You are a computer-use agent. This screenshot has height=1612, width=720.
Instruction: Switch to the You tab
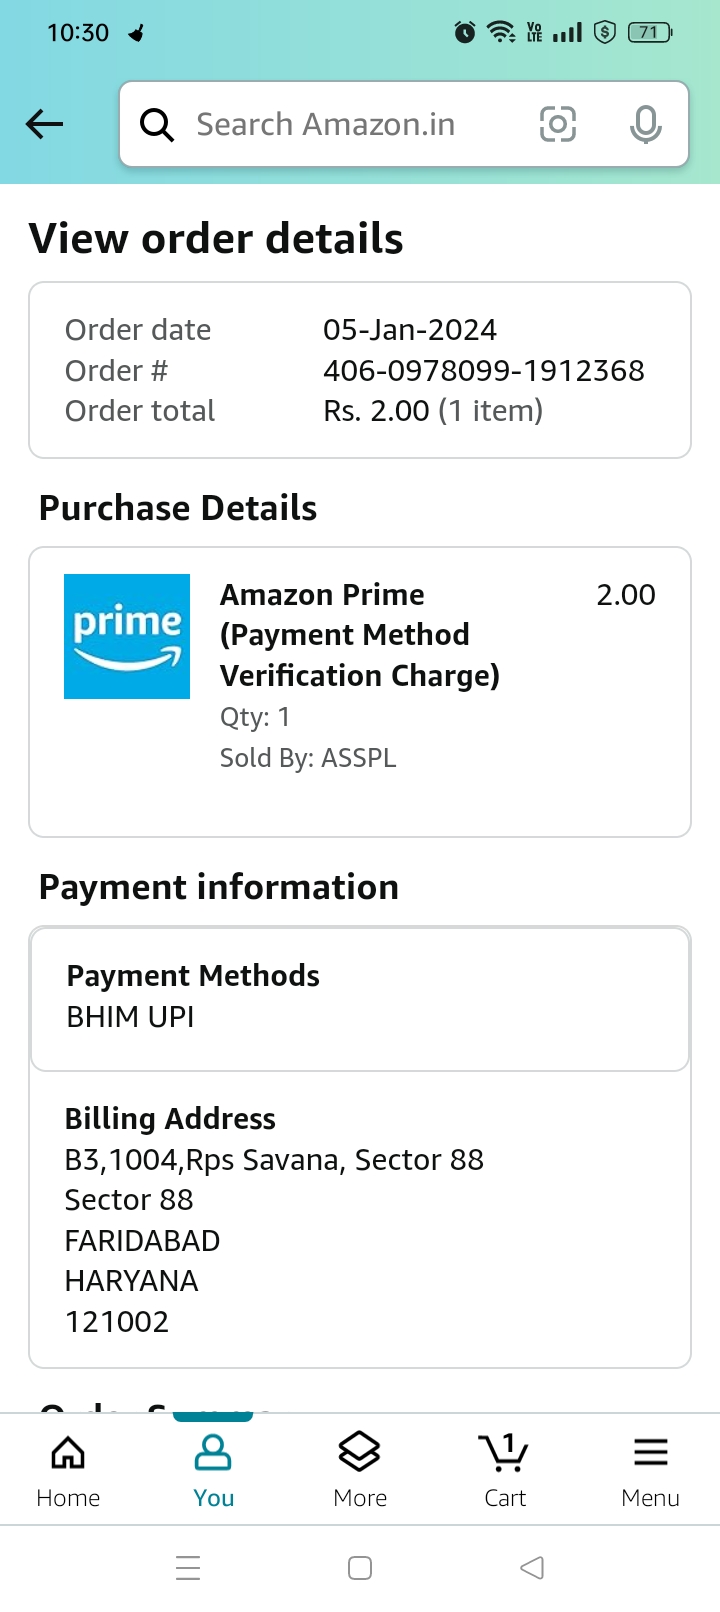click(213, 1469)
